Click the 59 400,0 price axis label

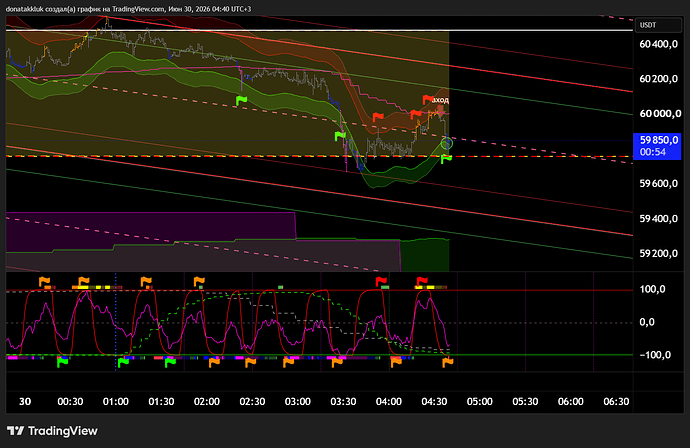pyautogui.click(x=658, y=219)
